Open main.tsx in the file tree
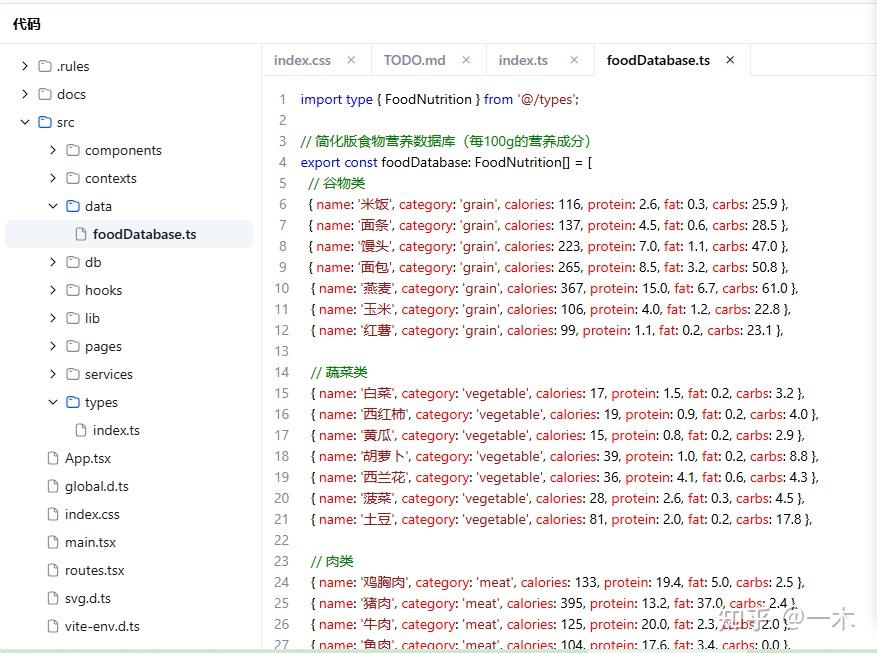 coord(90,542)
